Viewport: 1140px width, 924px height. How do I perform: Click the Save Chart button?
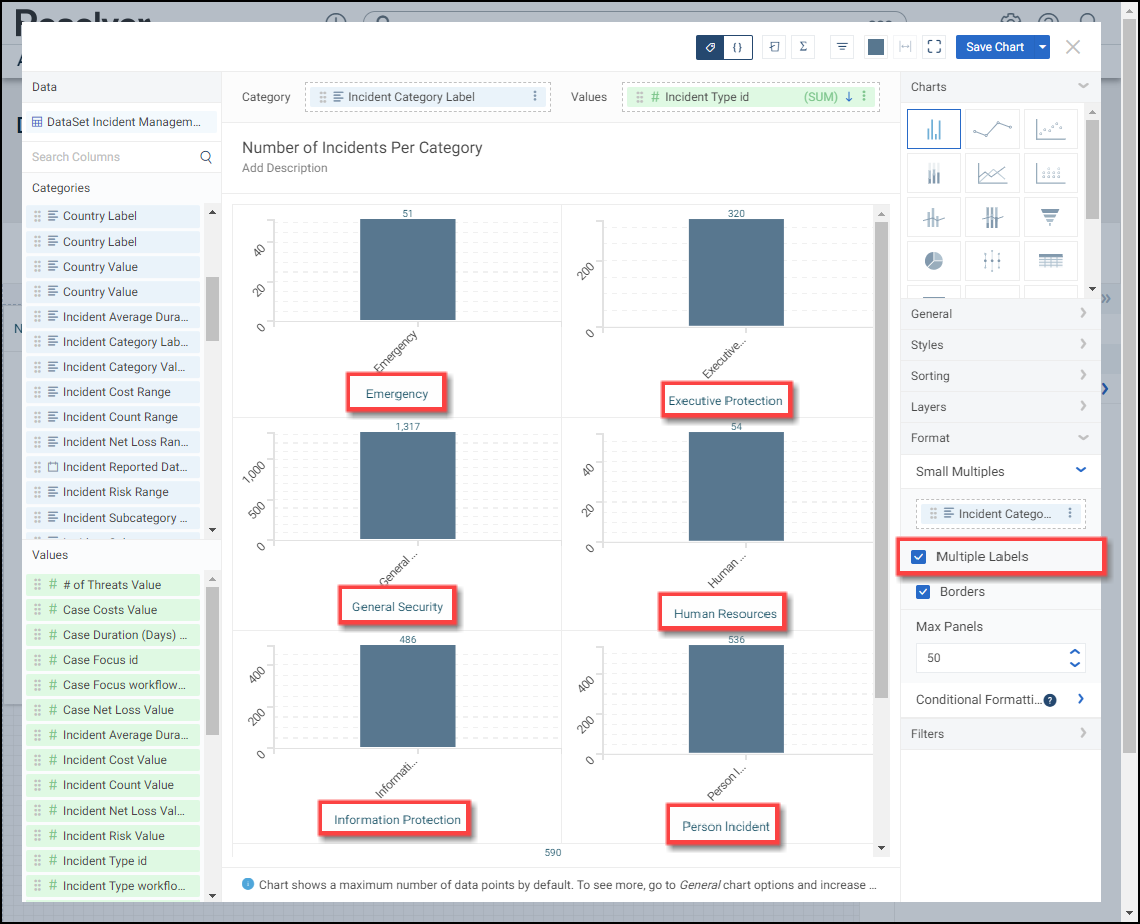click(994, 47)
